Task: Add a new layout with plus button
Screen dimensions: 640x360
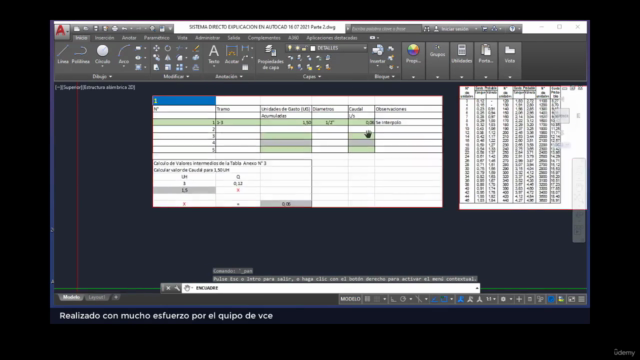Action: pos(116,297)
